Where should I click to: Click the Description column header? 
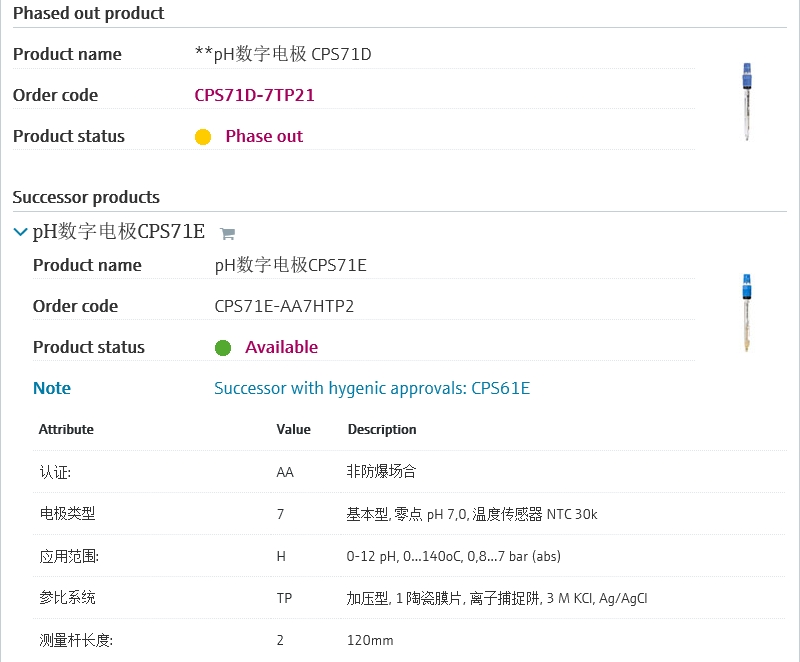click(x=382, y=429)
